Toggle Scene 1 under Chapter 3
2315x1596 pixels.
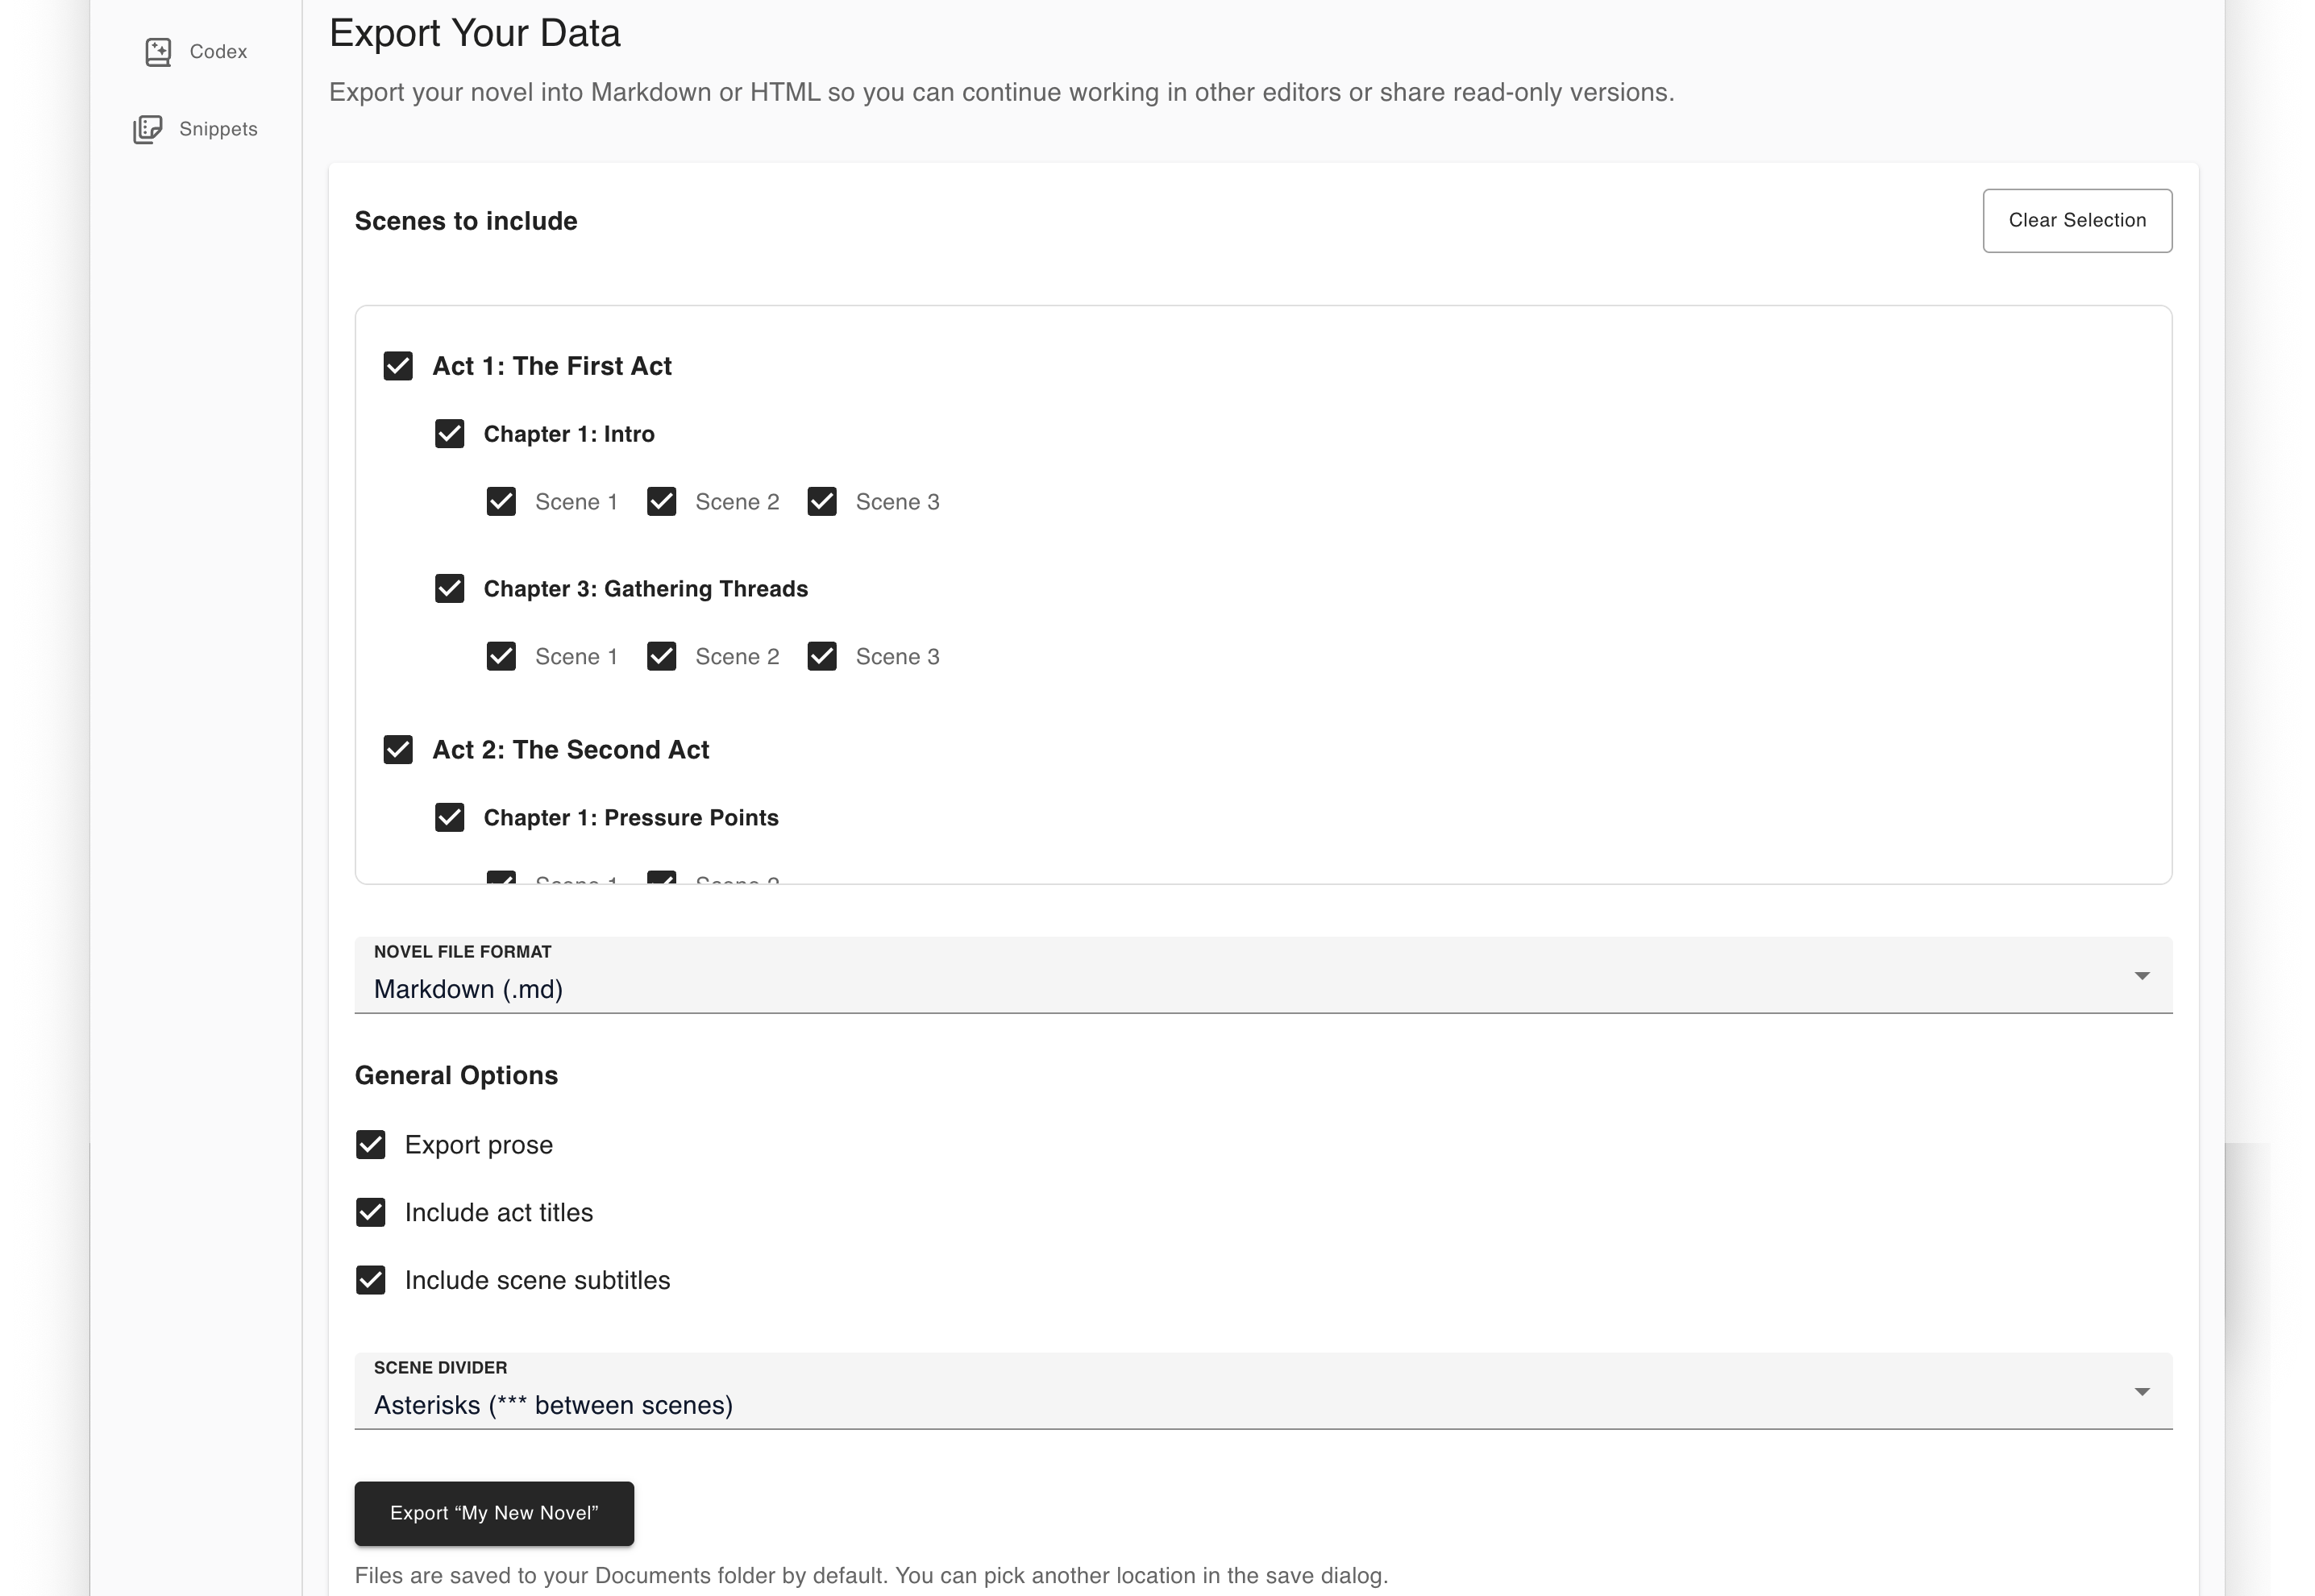501,656
